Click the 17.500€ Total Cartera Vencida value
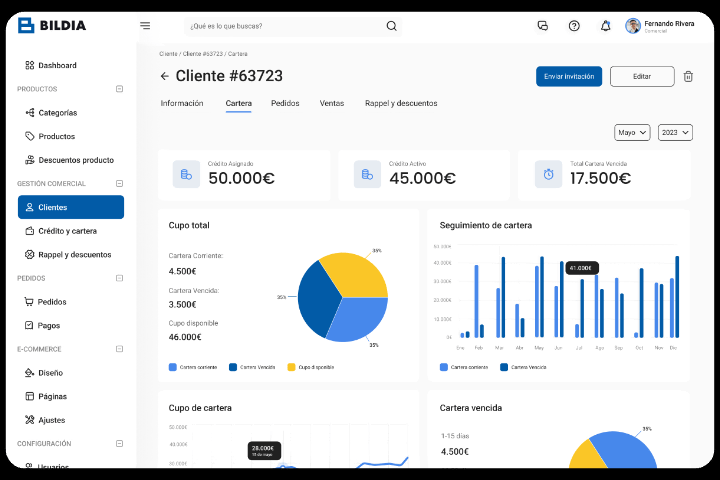This screenshot has height=480, width=720. tap(601, 178)
